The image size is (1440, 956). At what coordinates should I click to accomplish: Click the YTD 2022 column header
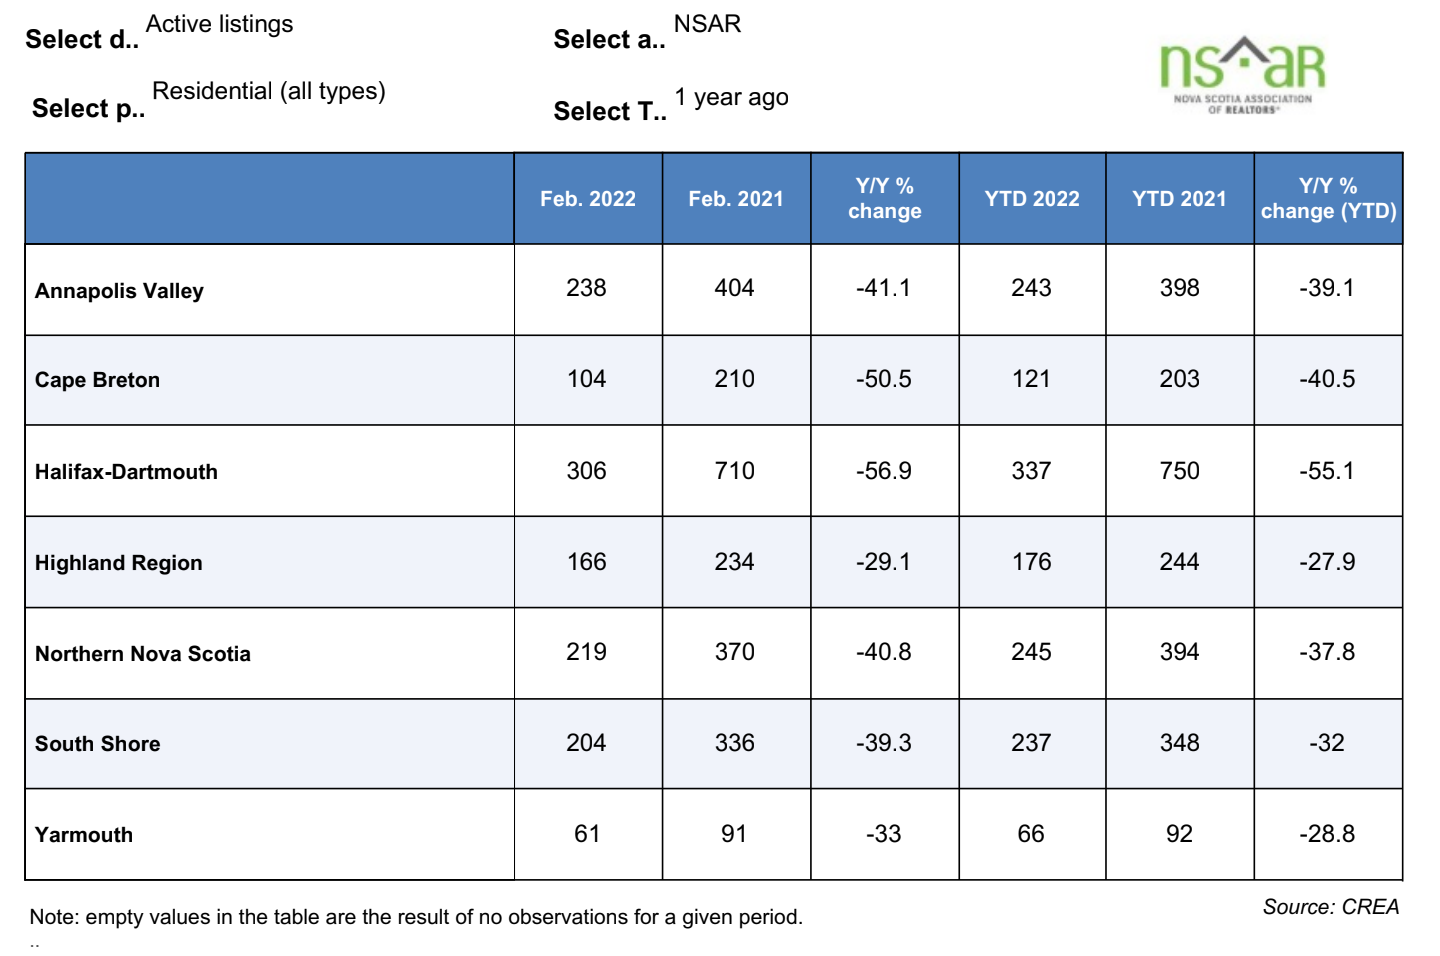[x=1032, y=199]
